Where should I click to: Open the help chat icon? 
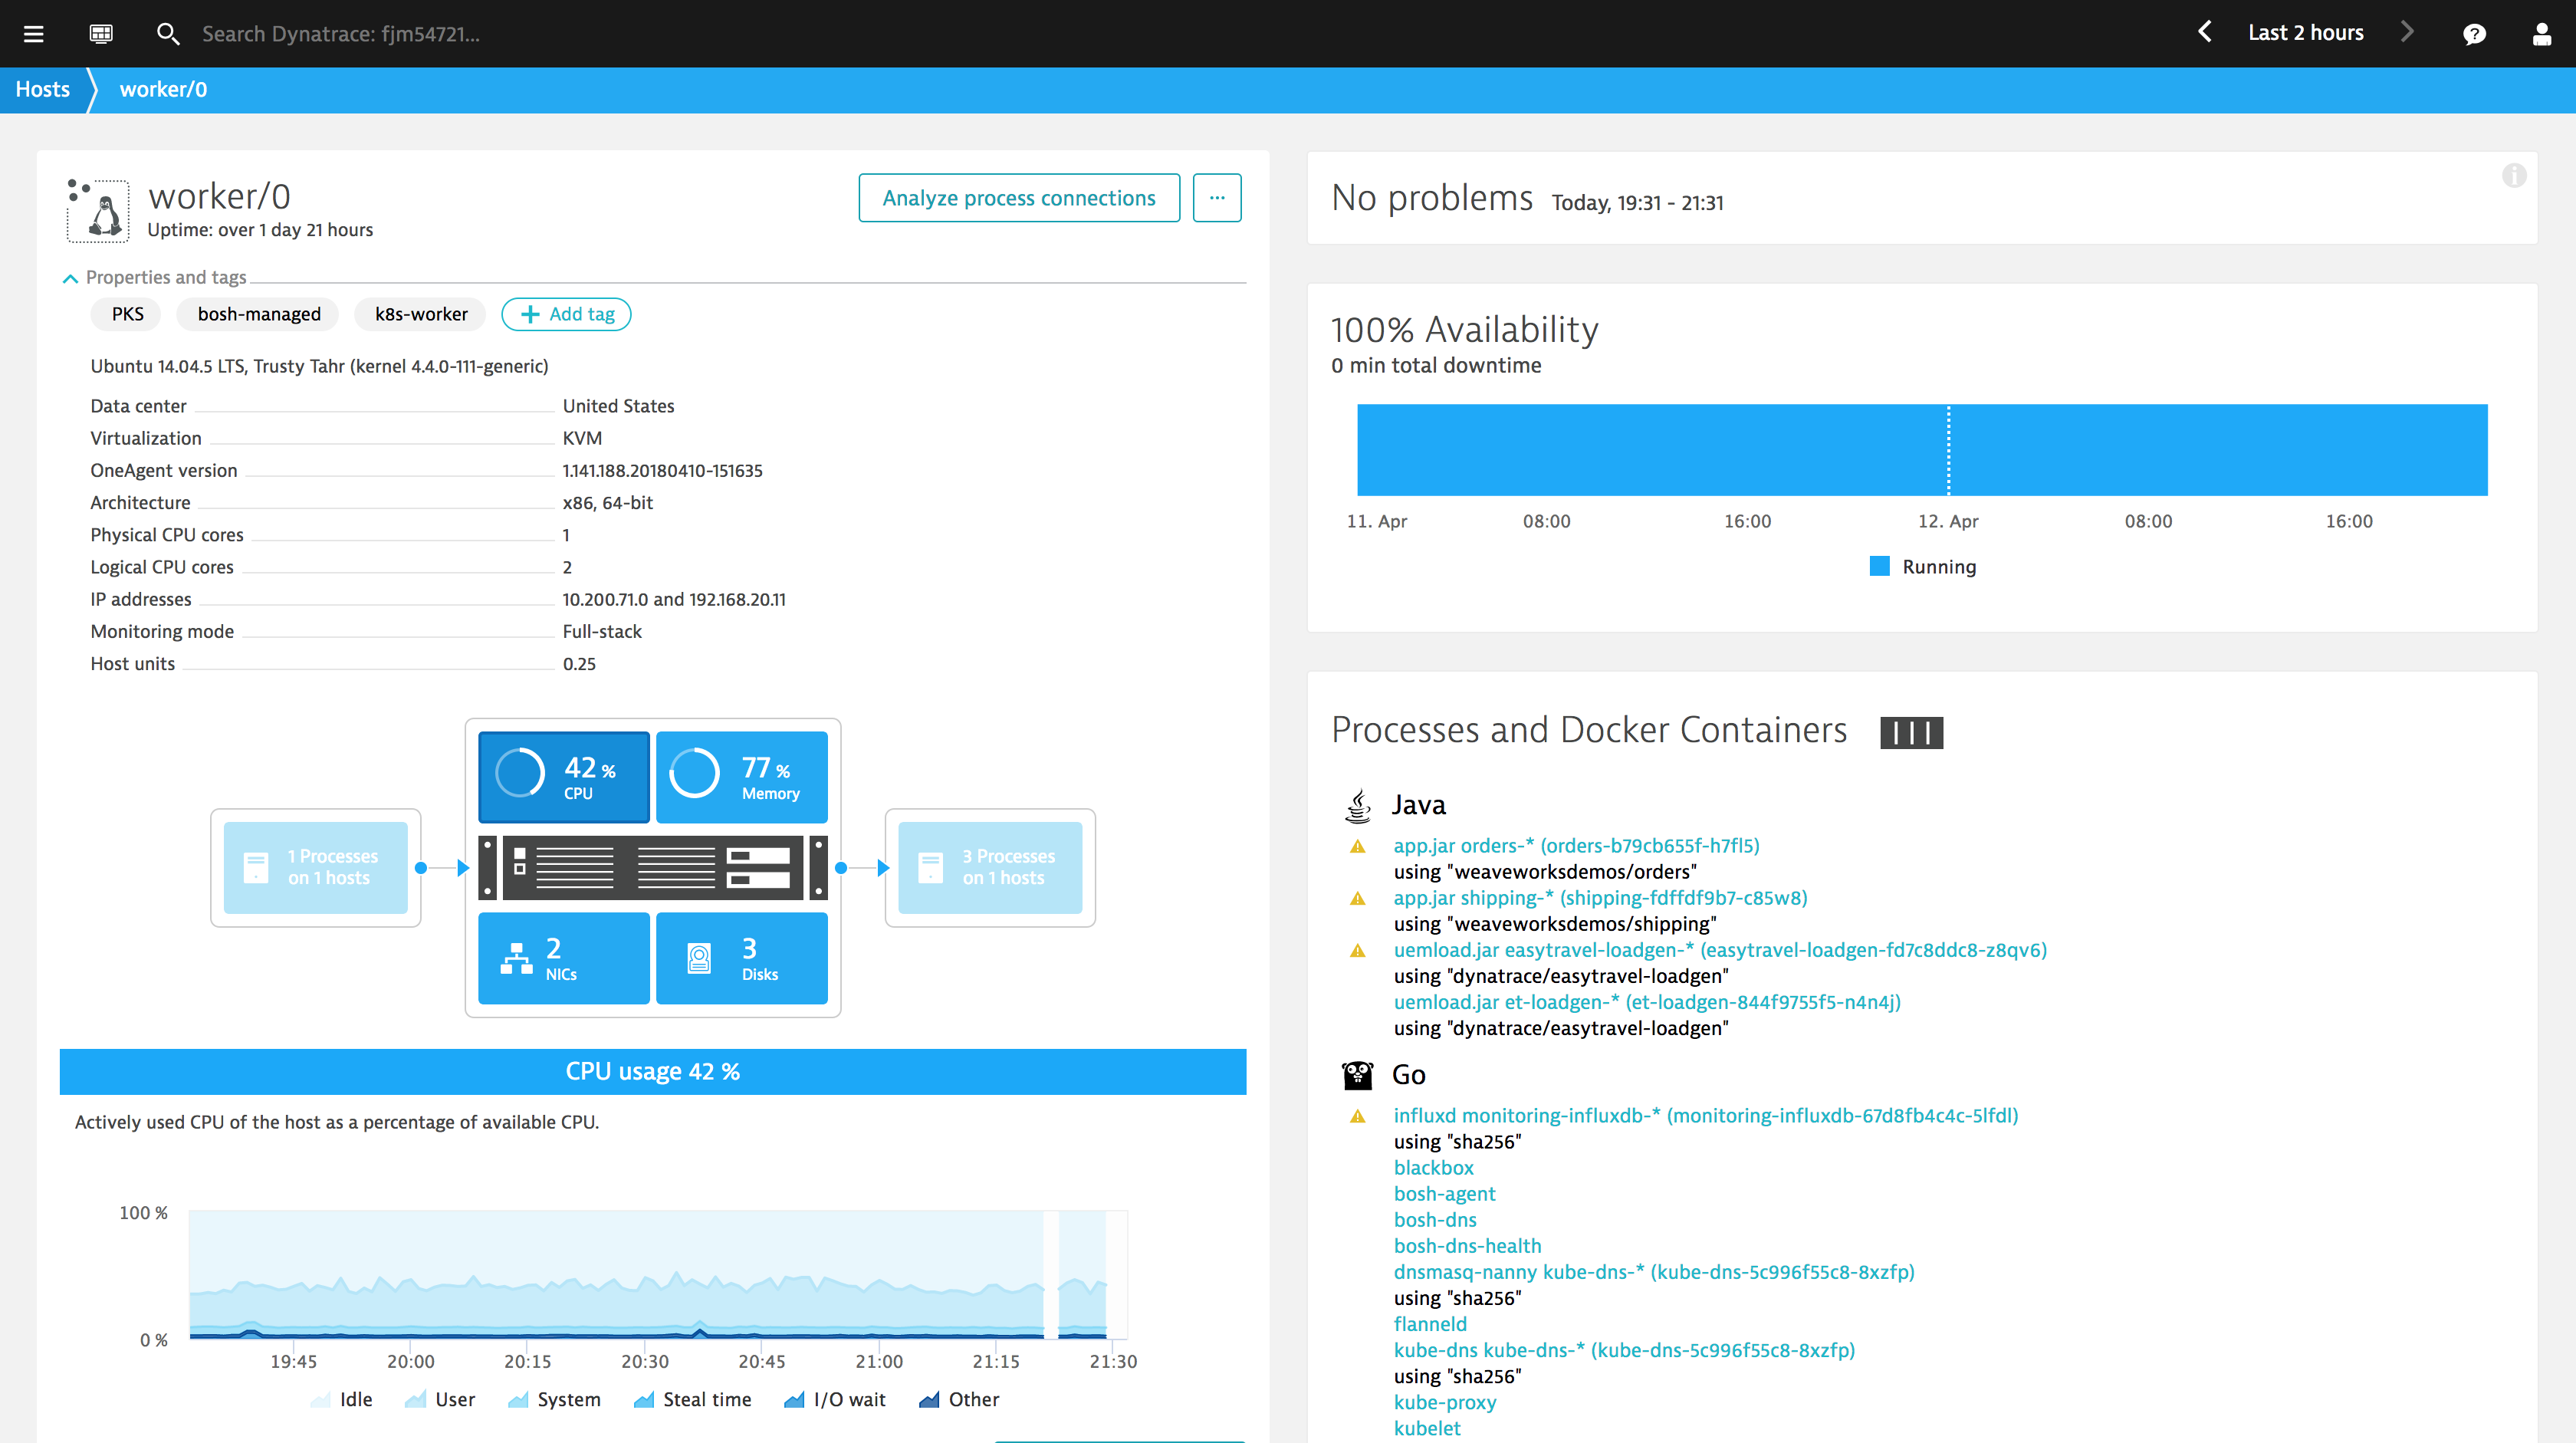click(x=2475, y=35)
